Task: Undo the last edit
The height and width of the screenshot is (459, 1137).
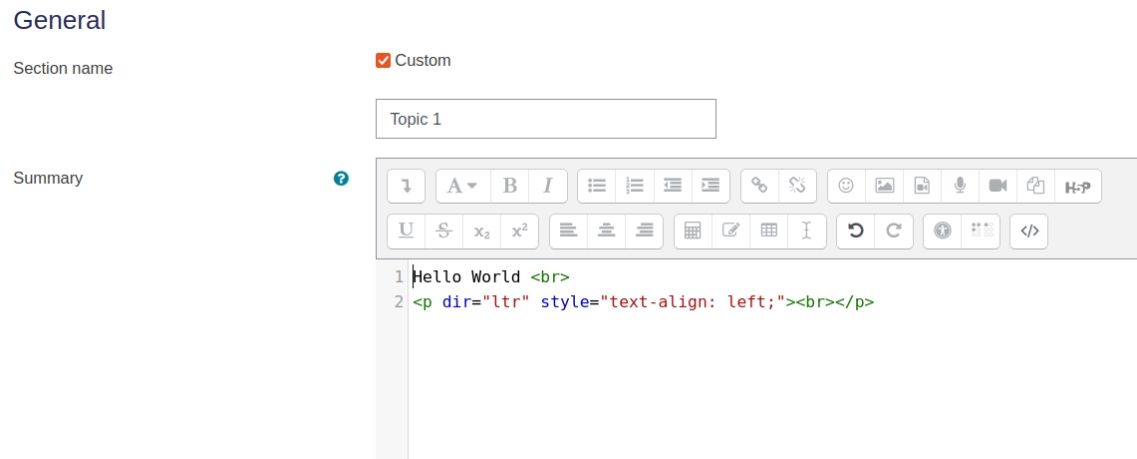Action: click(856, 231)
